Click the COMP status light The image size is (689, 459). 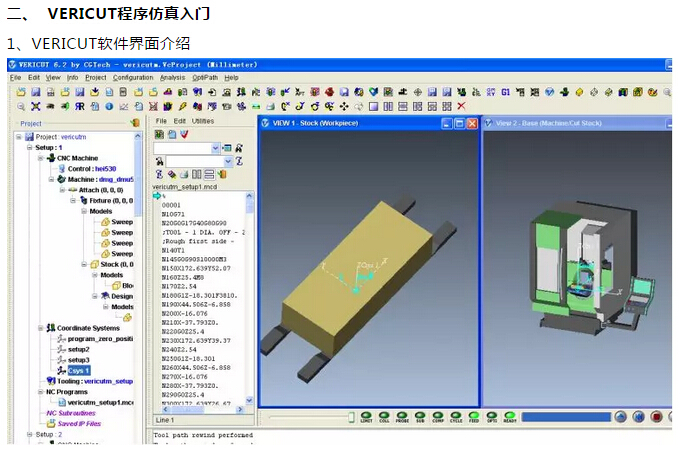(438, 416)
